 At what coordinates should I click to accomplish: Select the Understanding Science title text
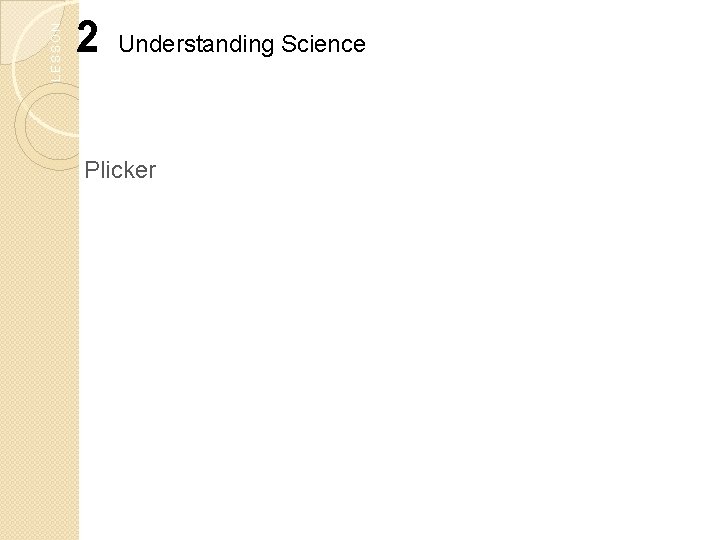pos(242,44)
